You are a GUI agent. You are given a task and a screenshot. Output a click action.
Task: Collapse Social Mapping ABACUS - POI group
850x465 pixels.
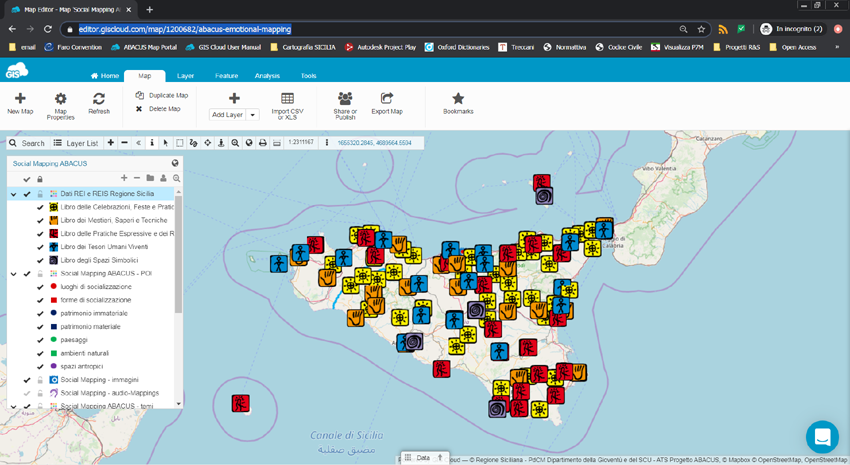coord(14,274)
